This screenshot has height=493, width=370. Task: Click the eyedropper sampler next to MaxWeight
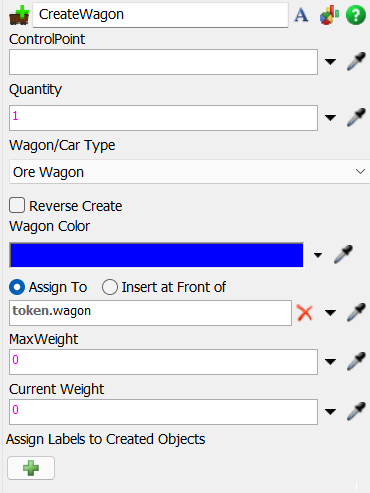point(356,361)
